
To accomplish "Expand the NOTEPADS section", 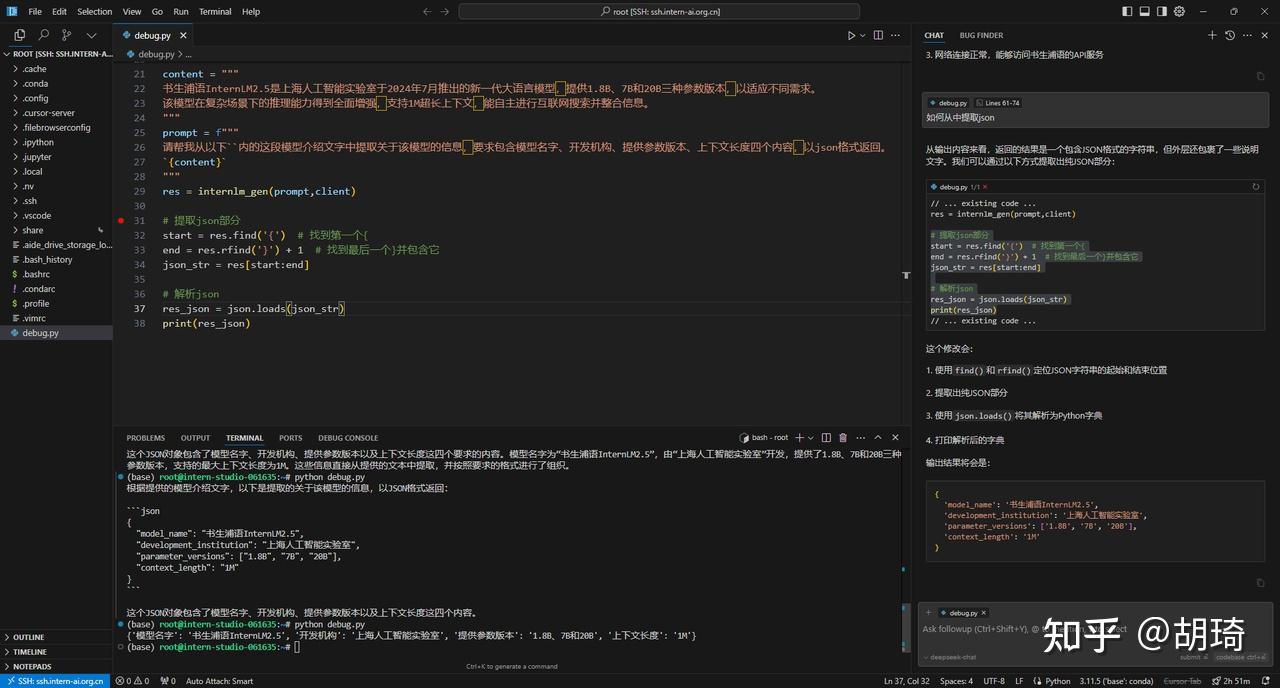I will point(56,666).
